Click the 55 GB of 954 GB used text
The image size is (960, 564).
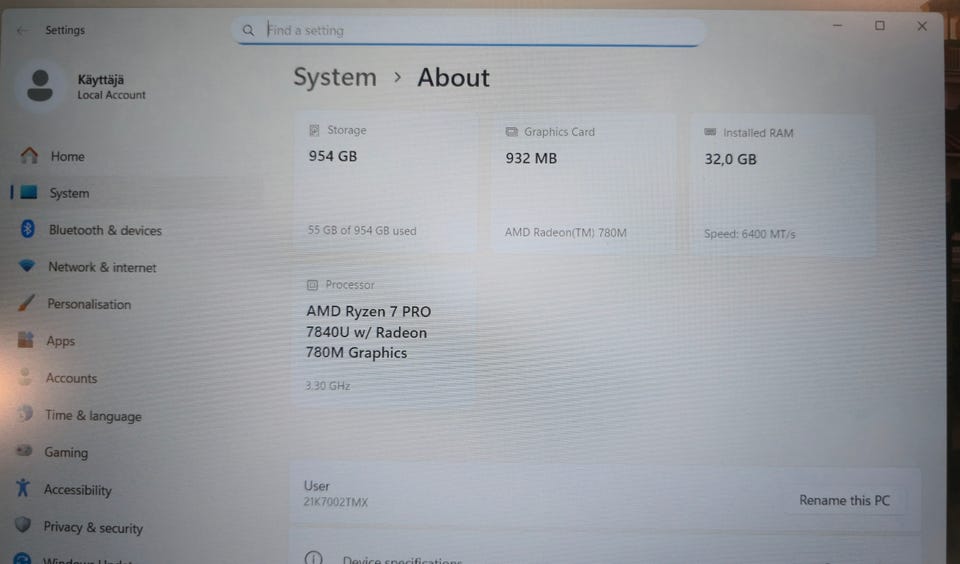[x=362, y=231]
